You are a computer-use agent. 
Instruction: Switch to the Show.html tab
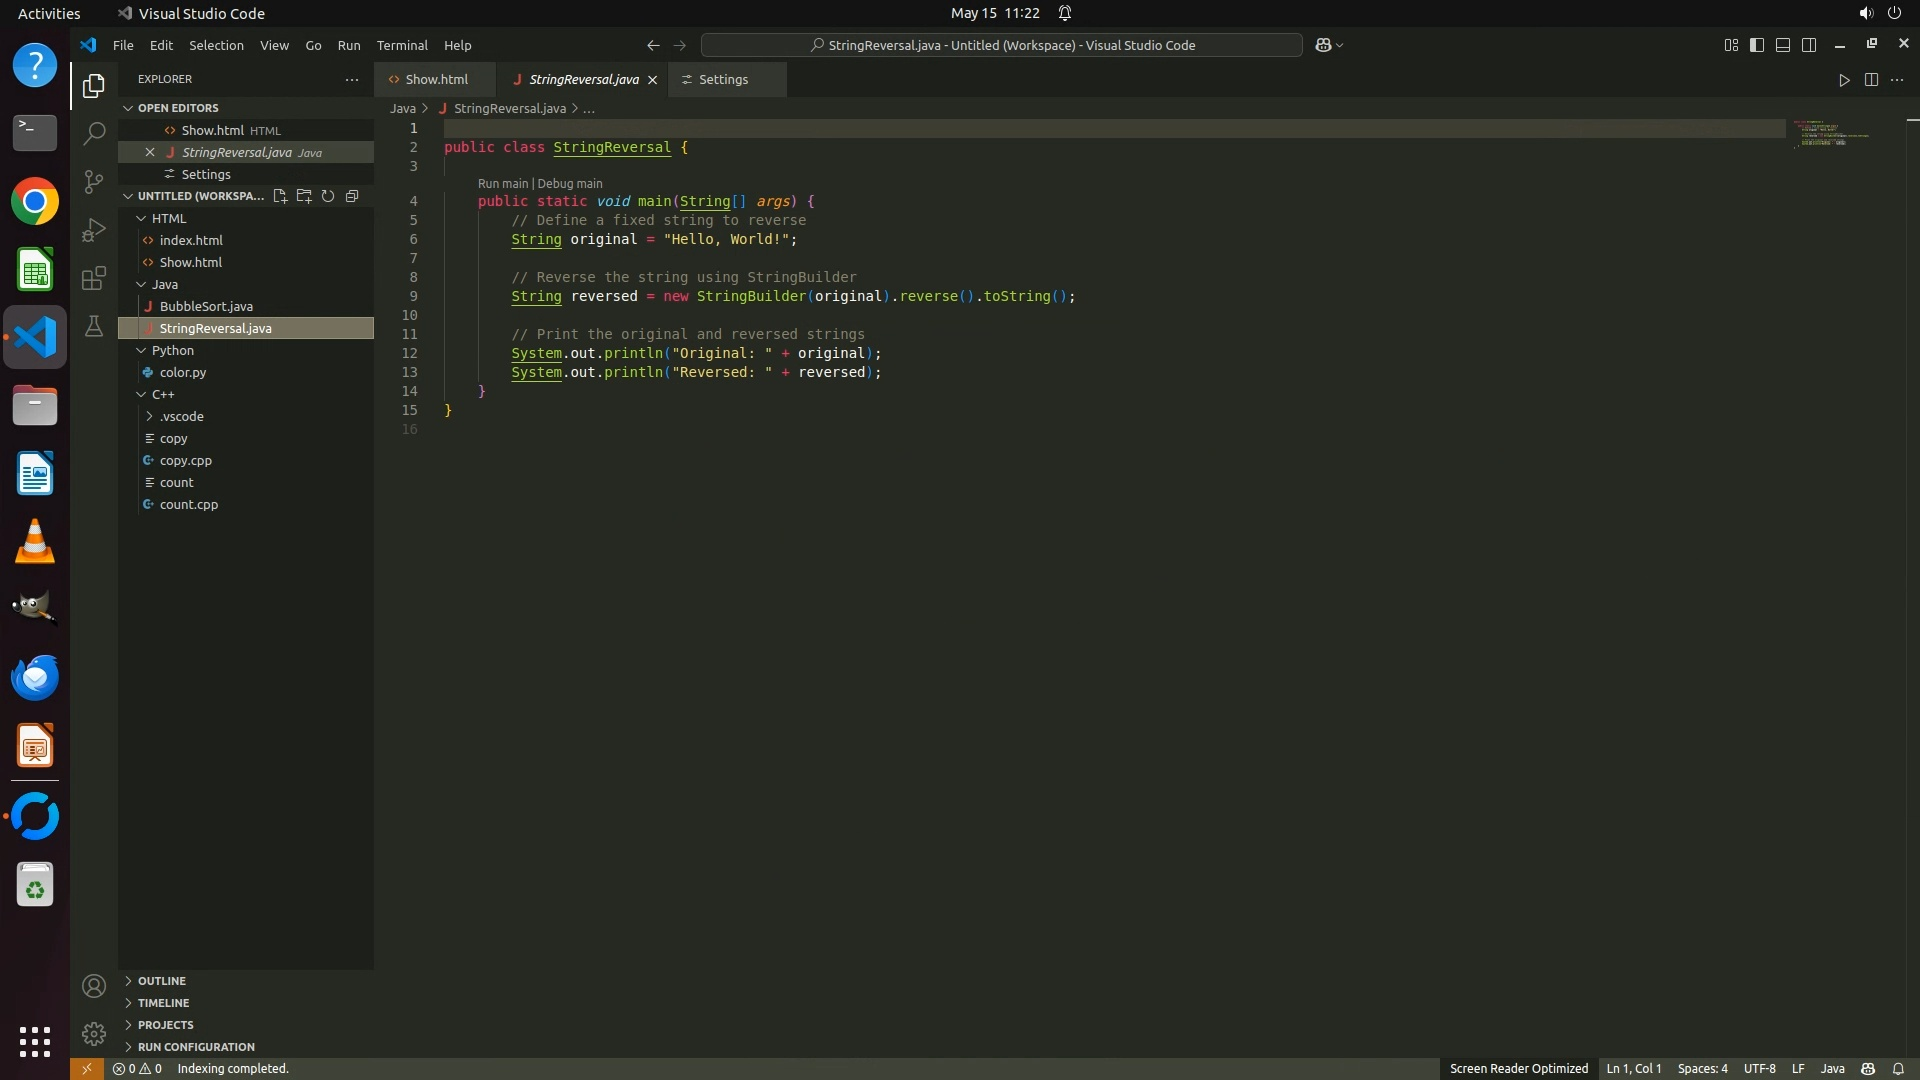(436, 80)
